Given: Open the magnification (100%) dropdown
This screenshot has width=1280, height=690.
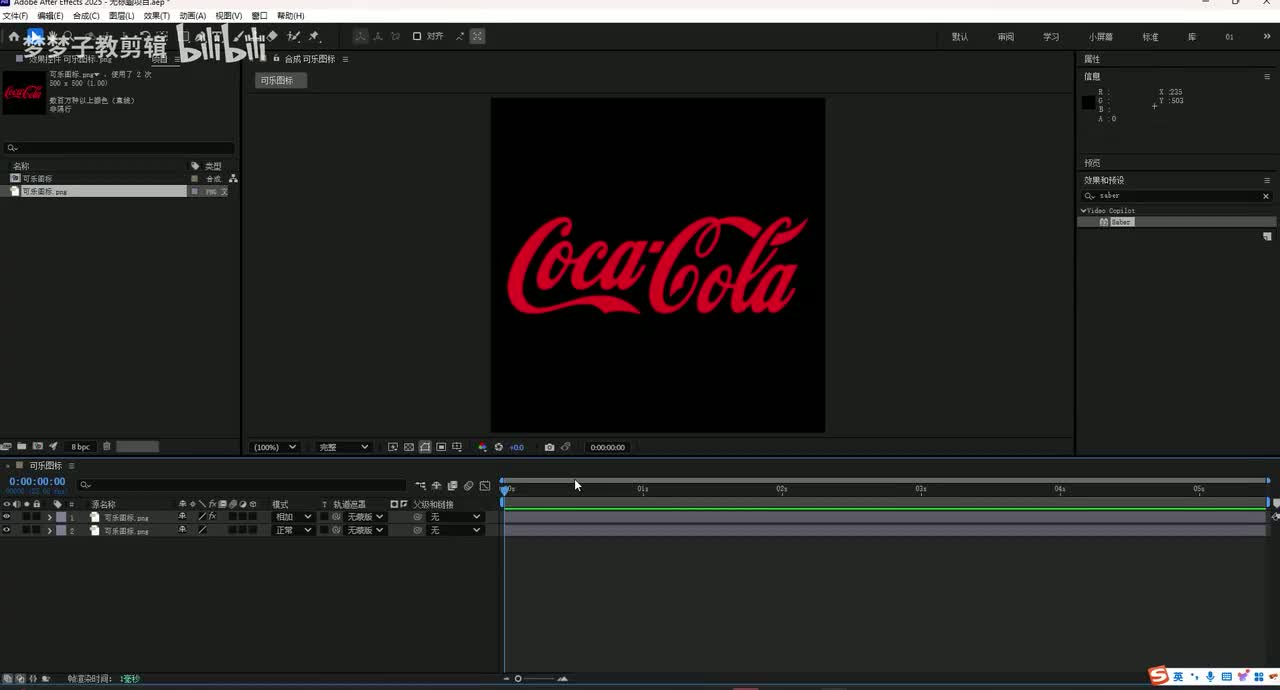Looking at the screenshot, I should click(275, 447).
